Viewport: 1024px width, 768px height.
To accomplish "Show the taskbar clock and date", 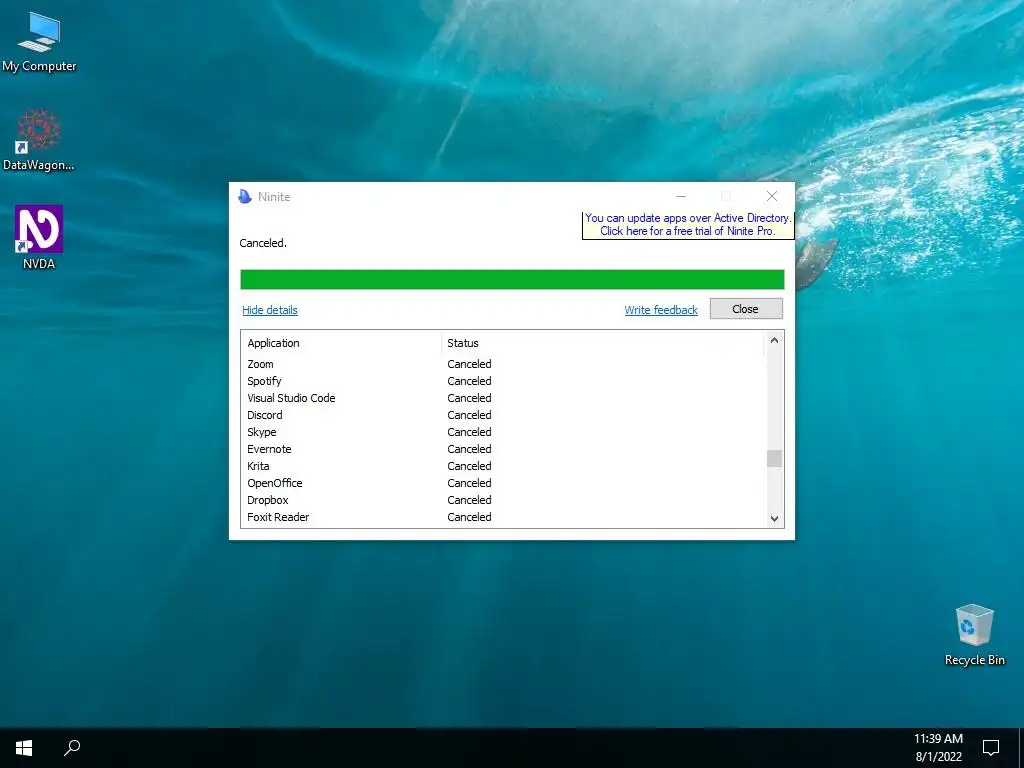I will pyautogui.click(x=938, y=748).
